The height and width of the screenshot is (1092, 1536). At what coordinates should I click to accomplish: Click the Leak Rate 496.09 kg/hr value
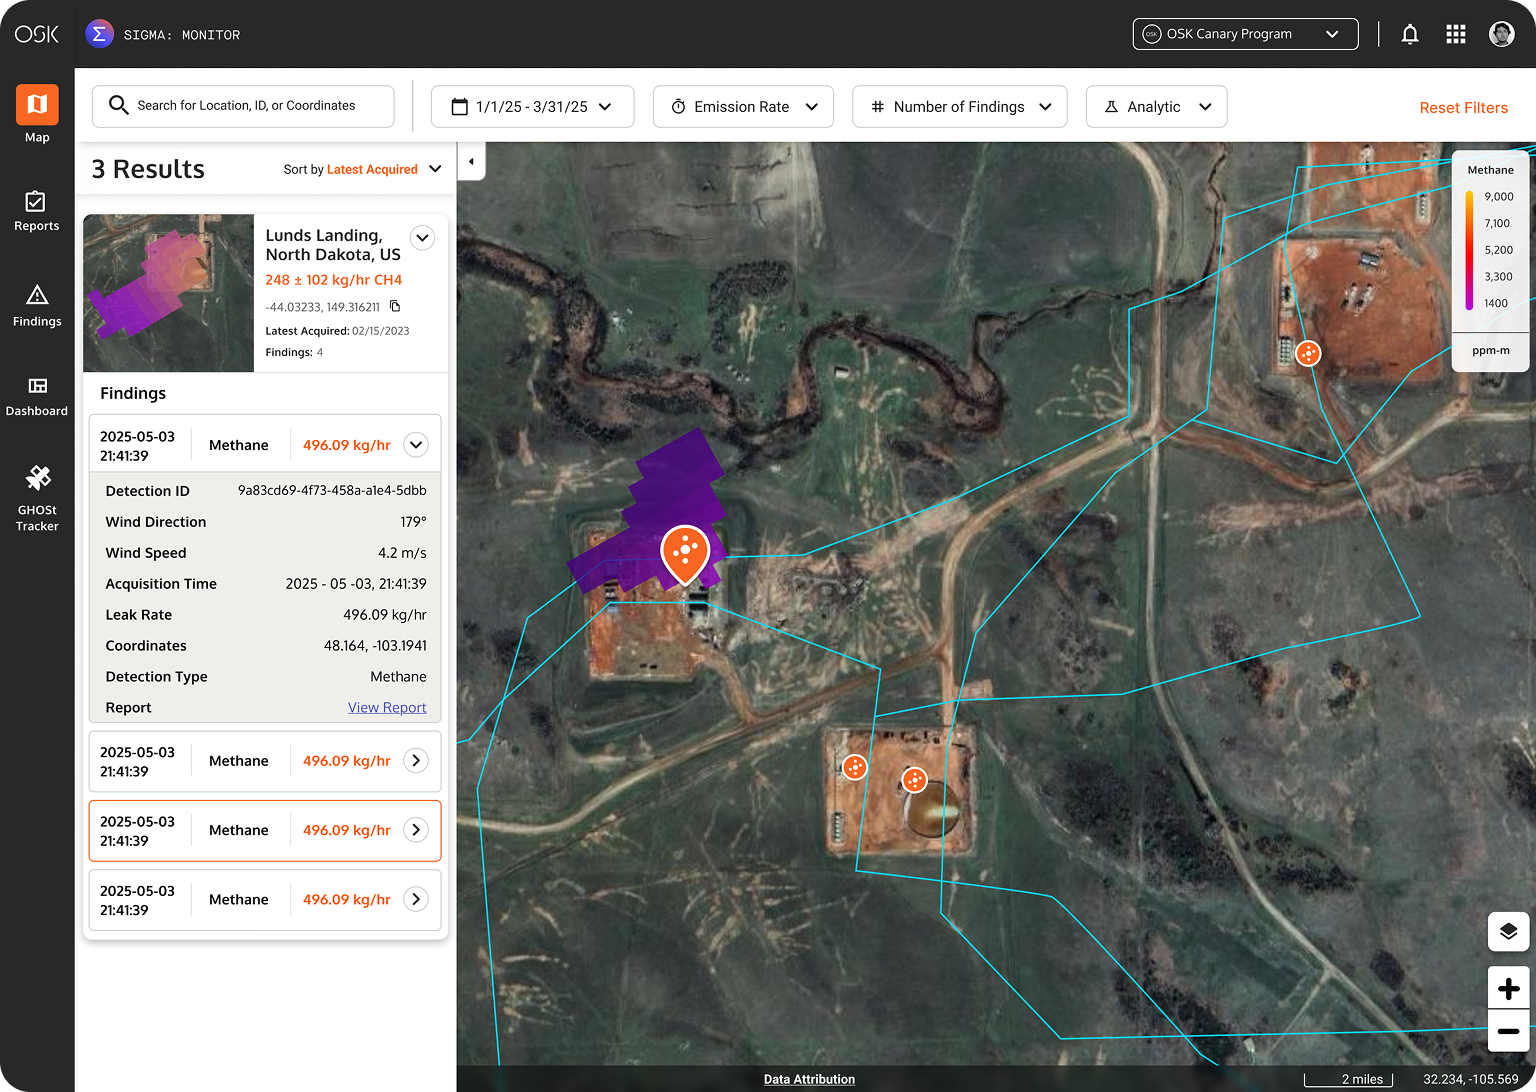pos(385,615)
